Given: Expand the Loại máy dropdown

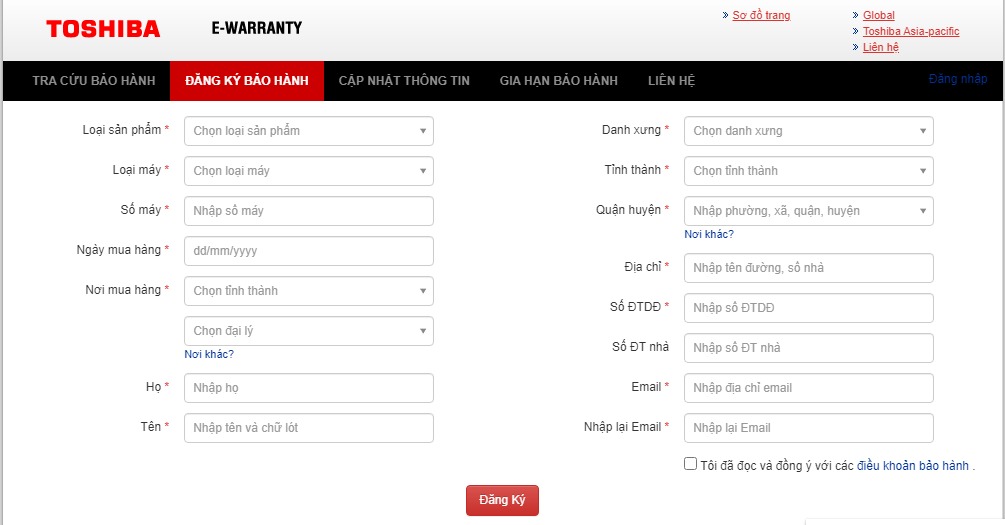Looking at the screenshot, I should click(x=308, y=171).
